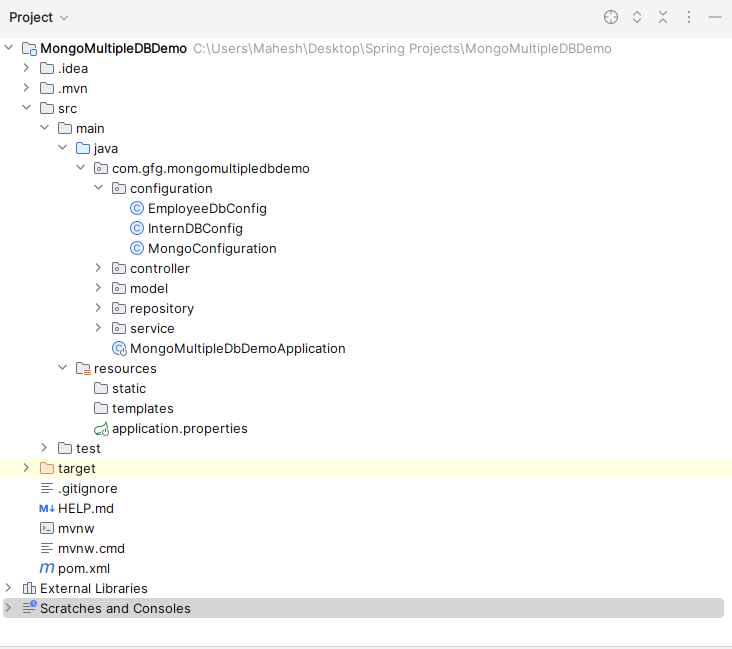Screen dimensions: 732x649
Task: Click the MongoMultipleDbDemoApplication runnable class icon
Action: coord(120,348)
